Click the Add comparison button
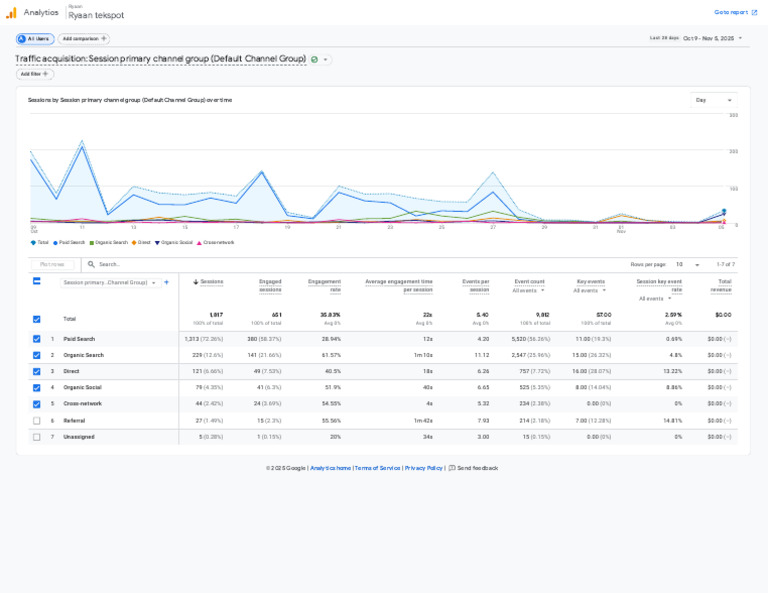This screenshot has height=593, width=768. (x=84, y=39)
